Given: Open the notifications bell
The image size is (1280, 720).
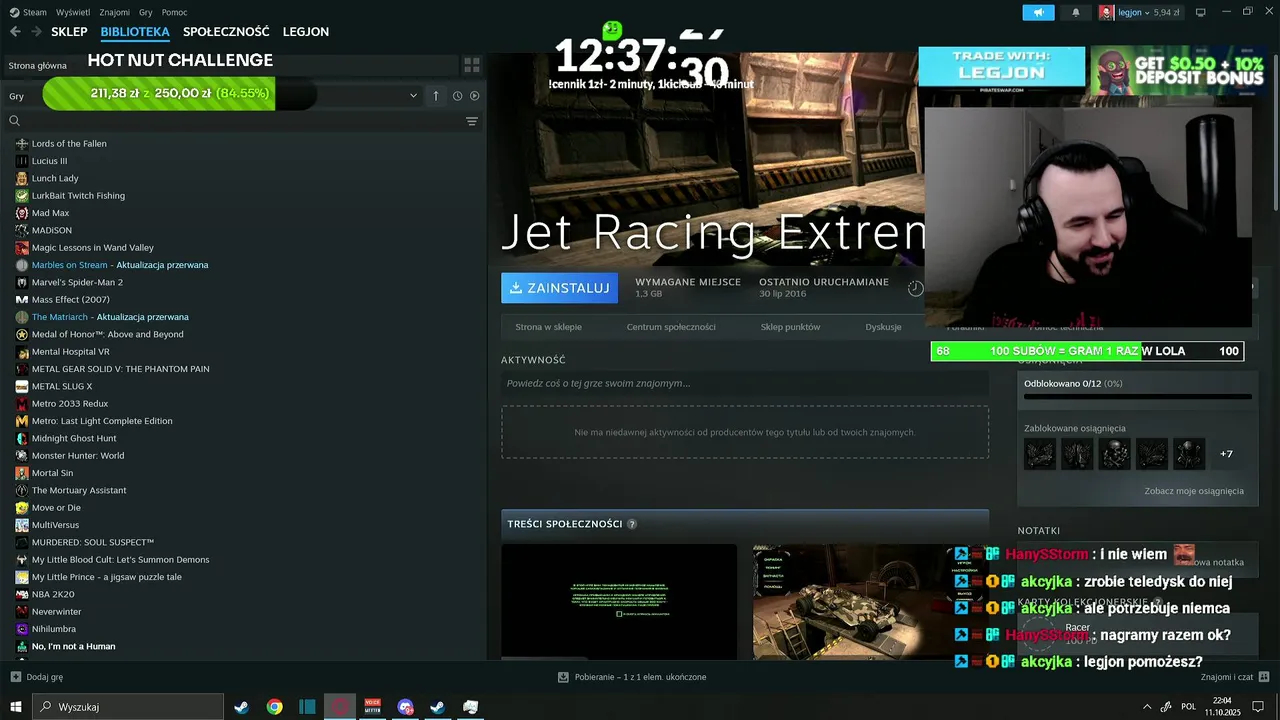Looking at the screenshot, I should coord(1076,12).
